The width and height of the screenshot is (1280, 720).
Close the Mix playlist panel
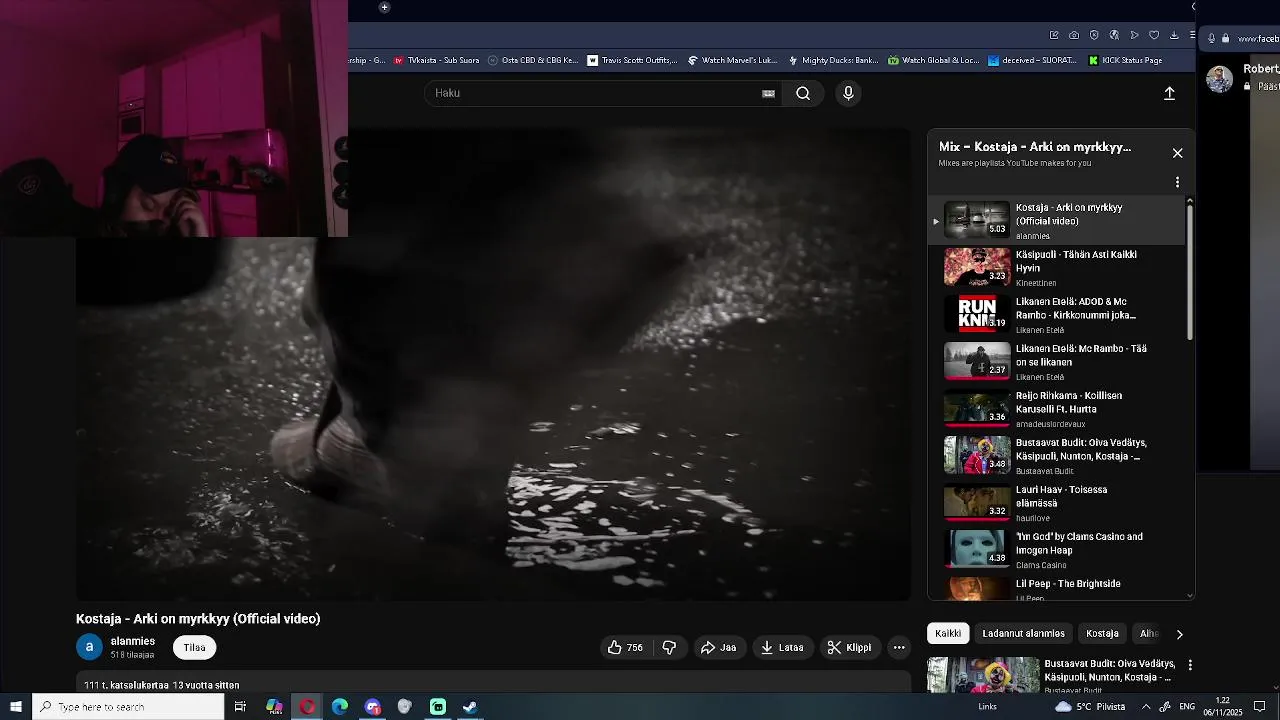(x=1177, y=153)
